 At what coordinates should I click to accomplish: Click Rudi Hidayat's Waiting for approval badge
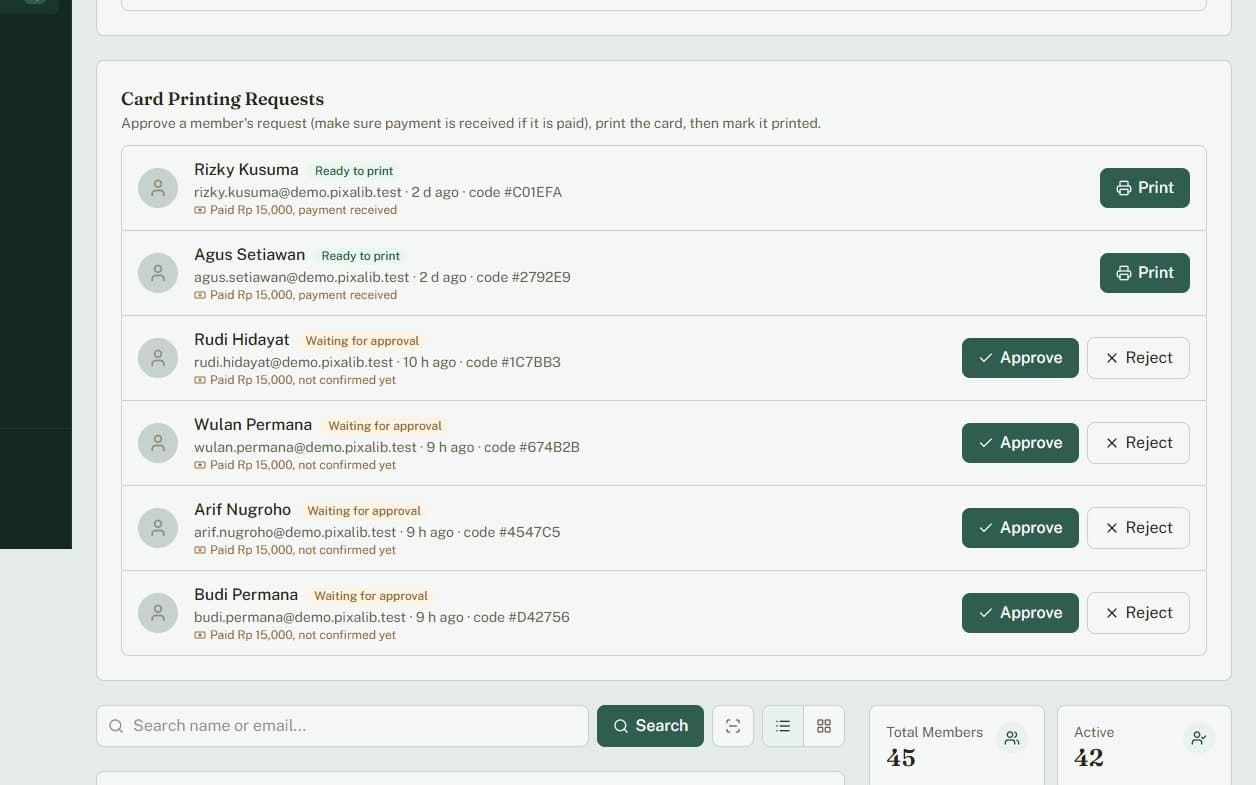362,341
